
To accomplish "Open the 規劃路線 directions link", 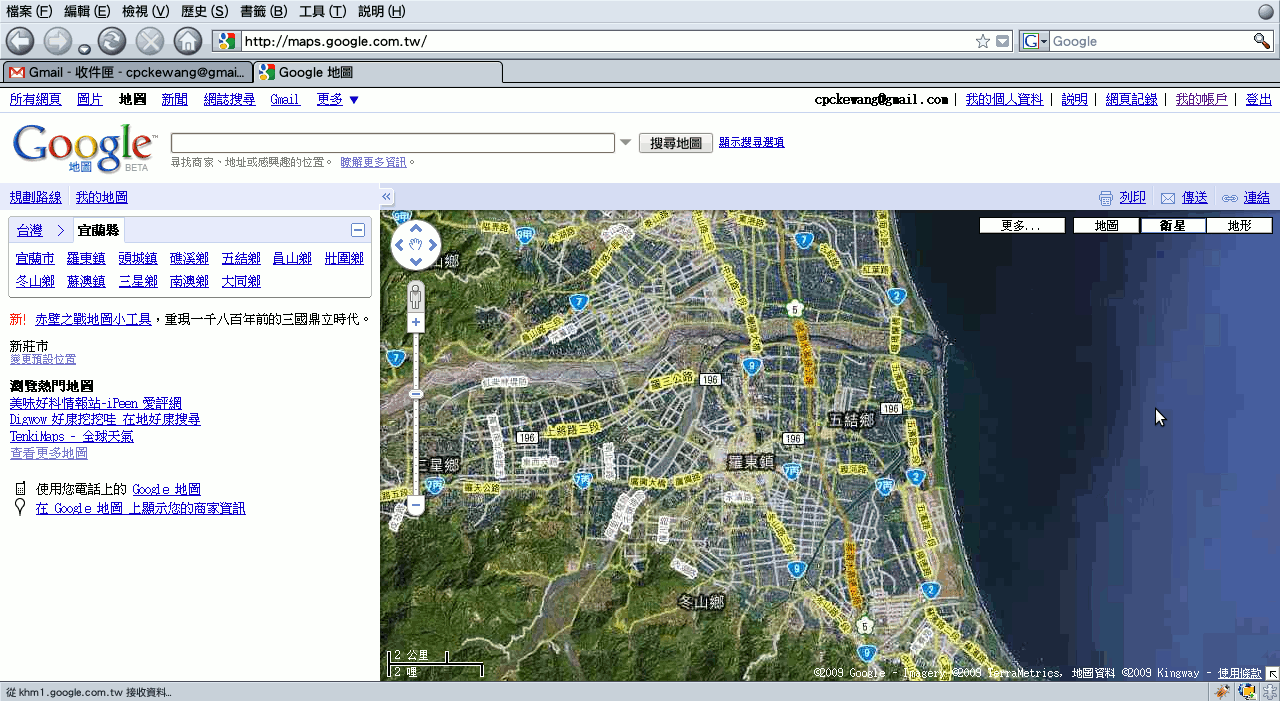I will click(x=35, y=197).
